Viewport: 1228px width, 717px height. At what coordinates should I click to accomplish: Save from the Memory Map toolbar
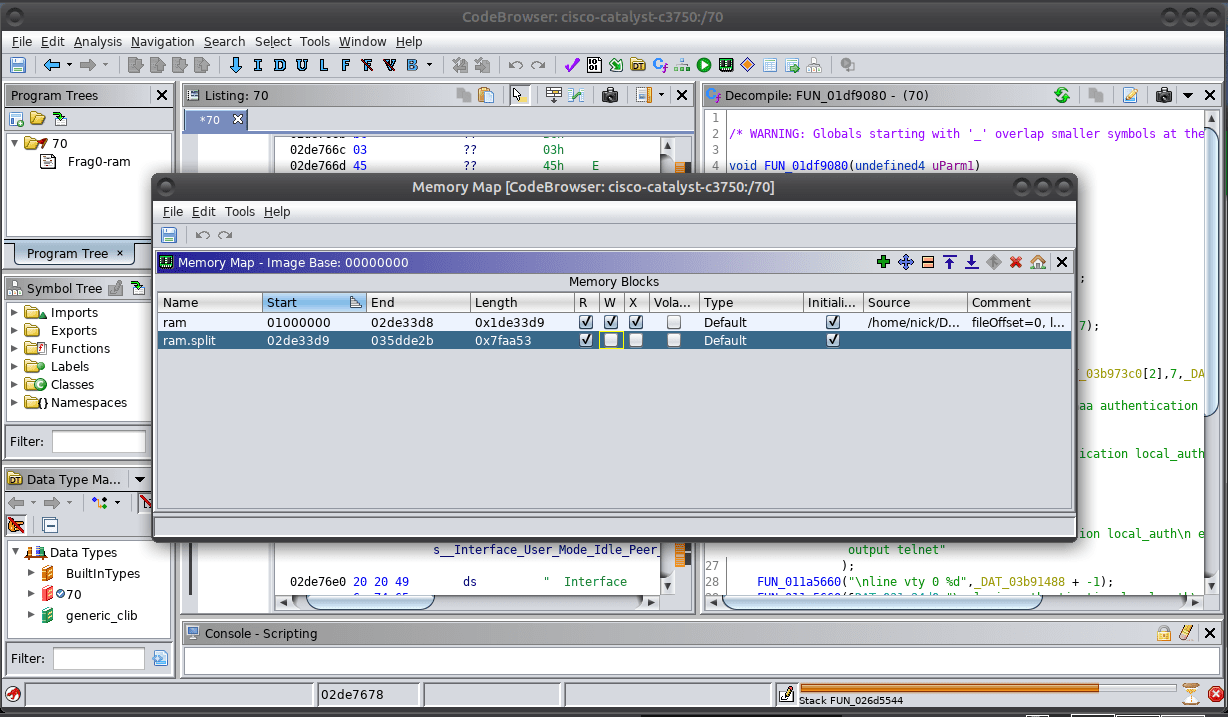(x=169, y=235)
